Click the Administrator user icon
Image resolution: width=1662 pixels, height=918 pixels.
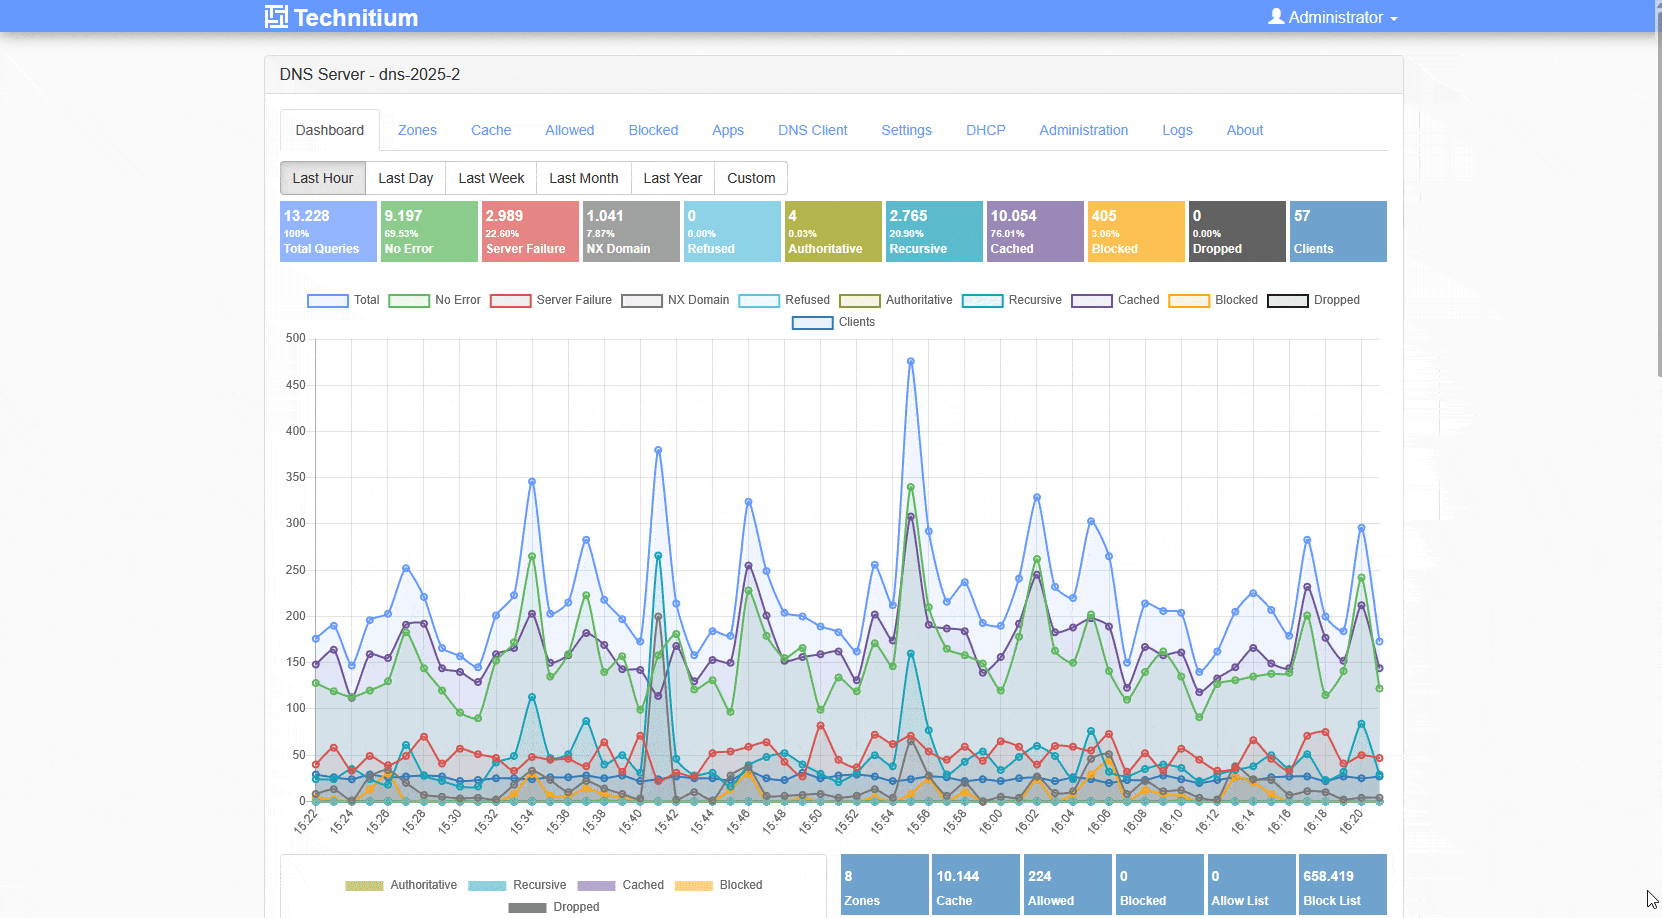point(1275,16)
